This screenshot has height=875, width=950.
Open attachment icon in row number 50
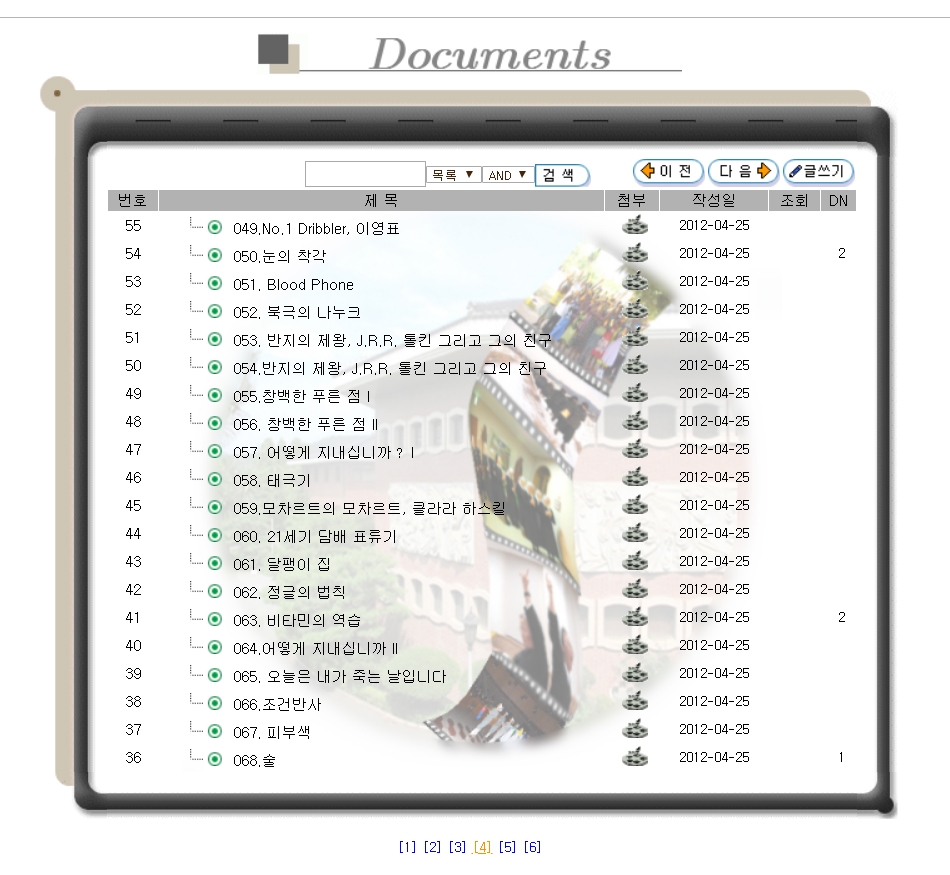635,365
